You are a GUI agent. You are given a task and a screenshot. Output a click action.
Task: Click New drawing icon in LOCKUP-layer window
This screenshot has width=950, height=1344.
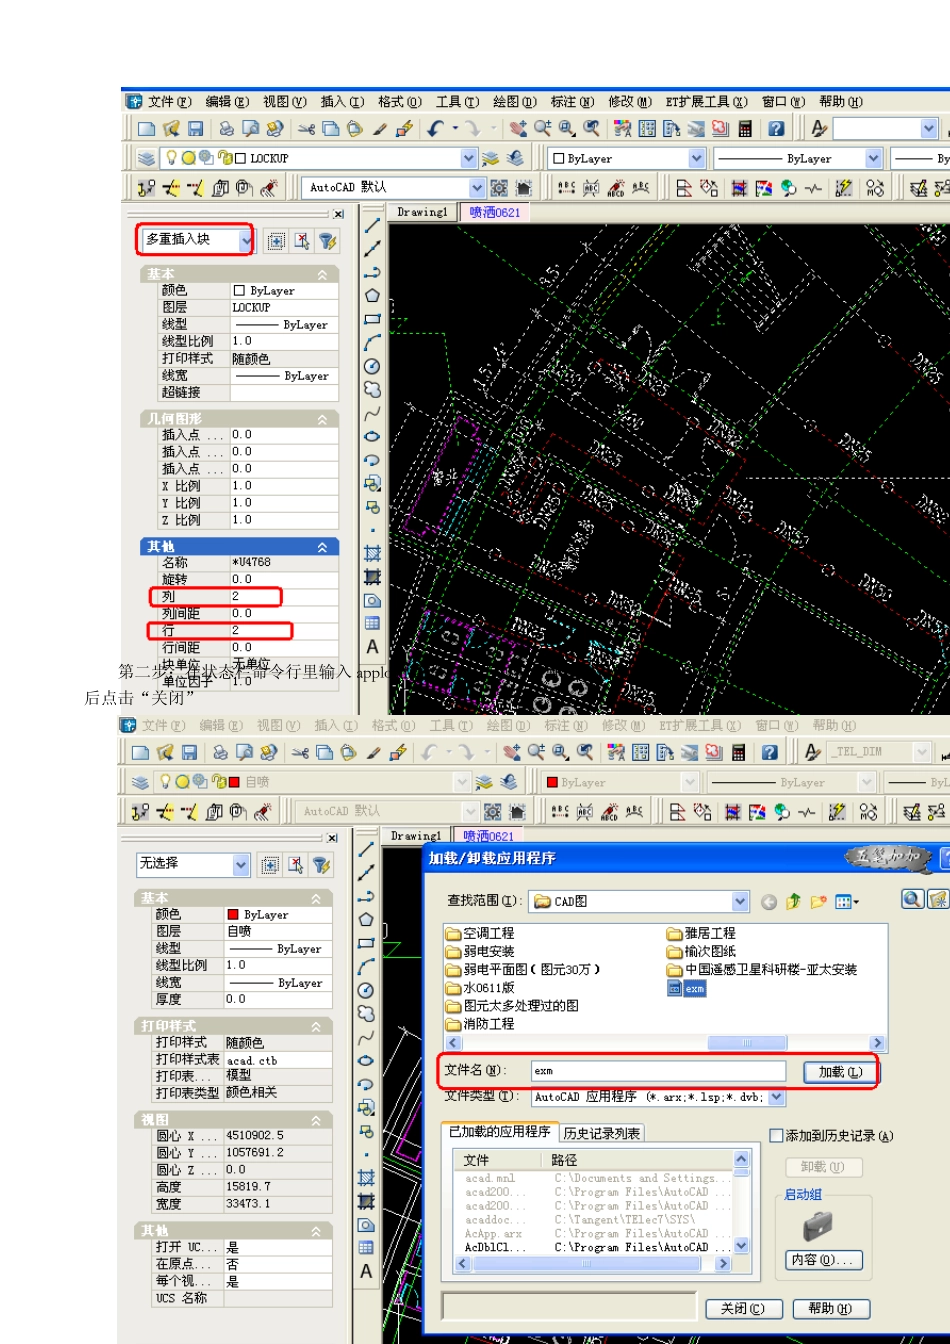click(x=146, y=129)
